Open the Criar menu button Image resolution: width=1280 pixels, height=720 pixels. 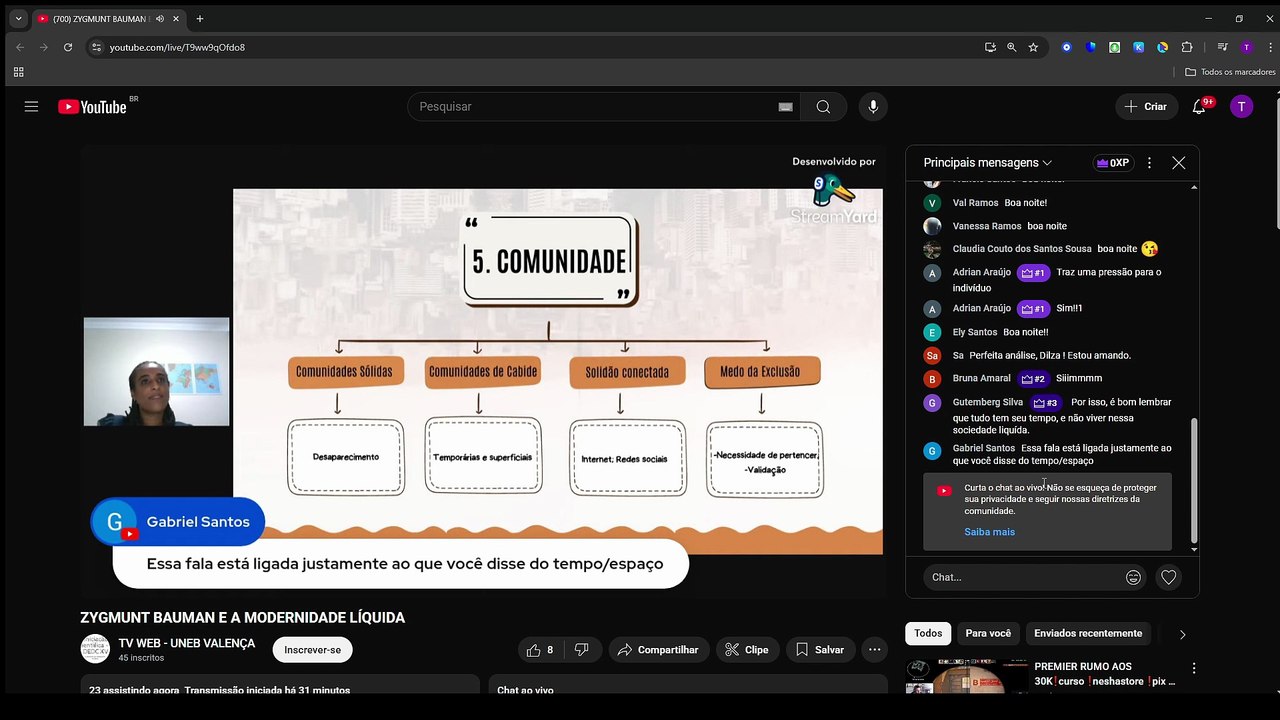tap(1146, 107)
